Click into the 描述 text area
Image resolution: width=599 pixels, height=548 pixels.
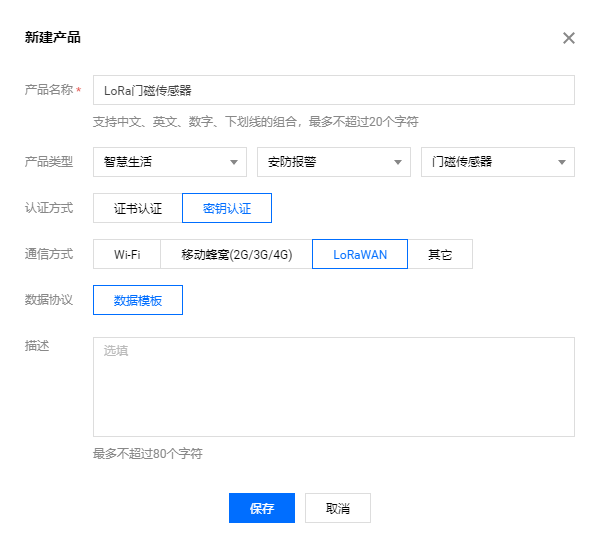(333, 387)
